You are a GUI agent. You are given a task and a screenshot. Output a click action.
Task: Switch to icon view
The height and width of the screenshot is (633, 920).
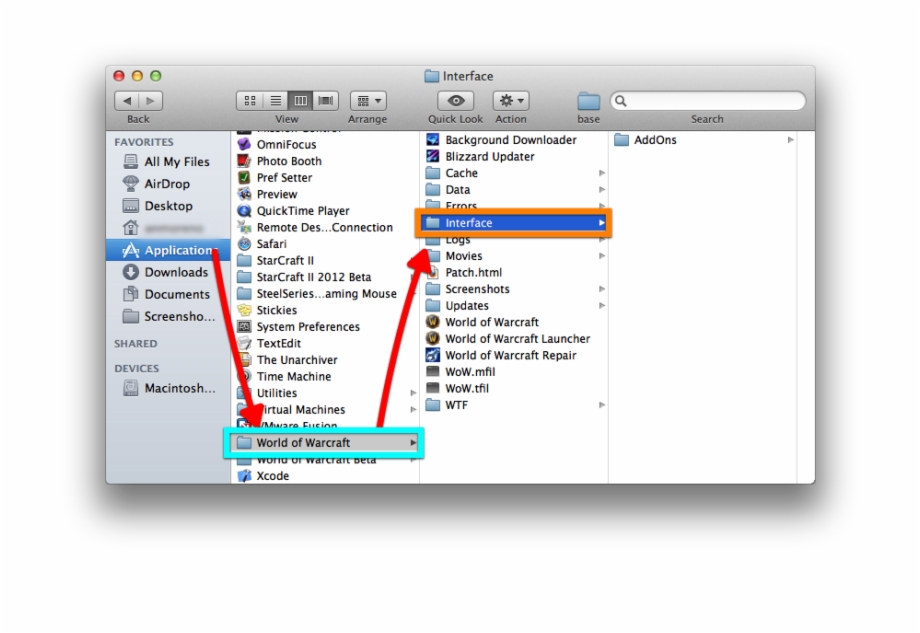pyautogui.click(x=250, y=101)
